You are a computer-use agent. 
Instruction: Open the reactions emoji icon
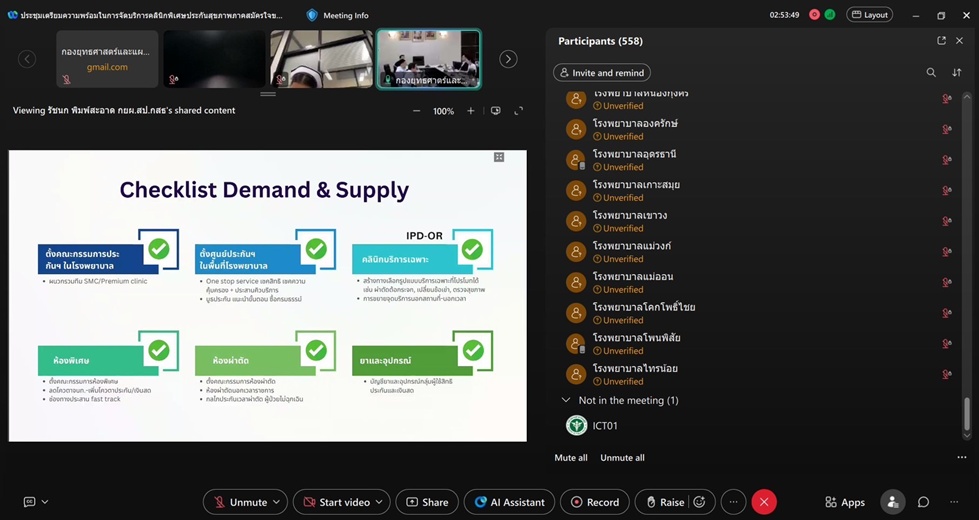point(700,502)
